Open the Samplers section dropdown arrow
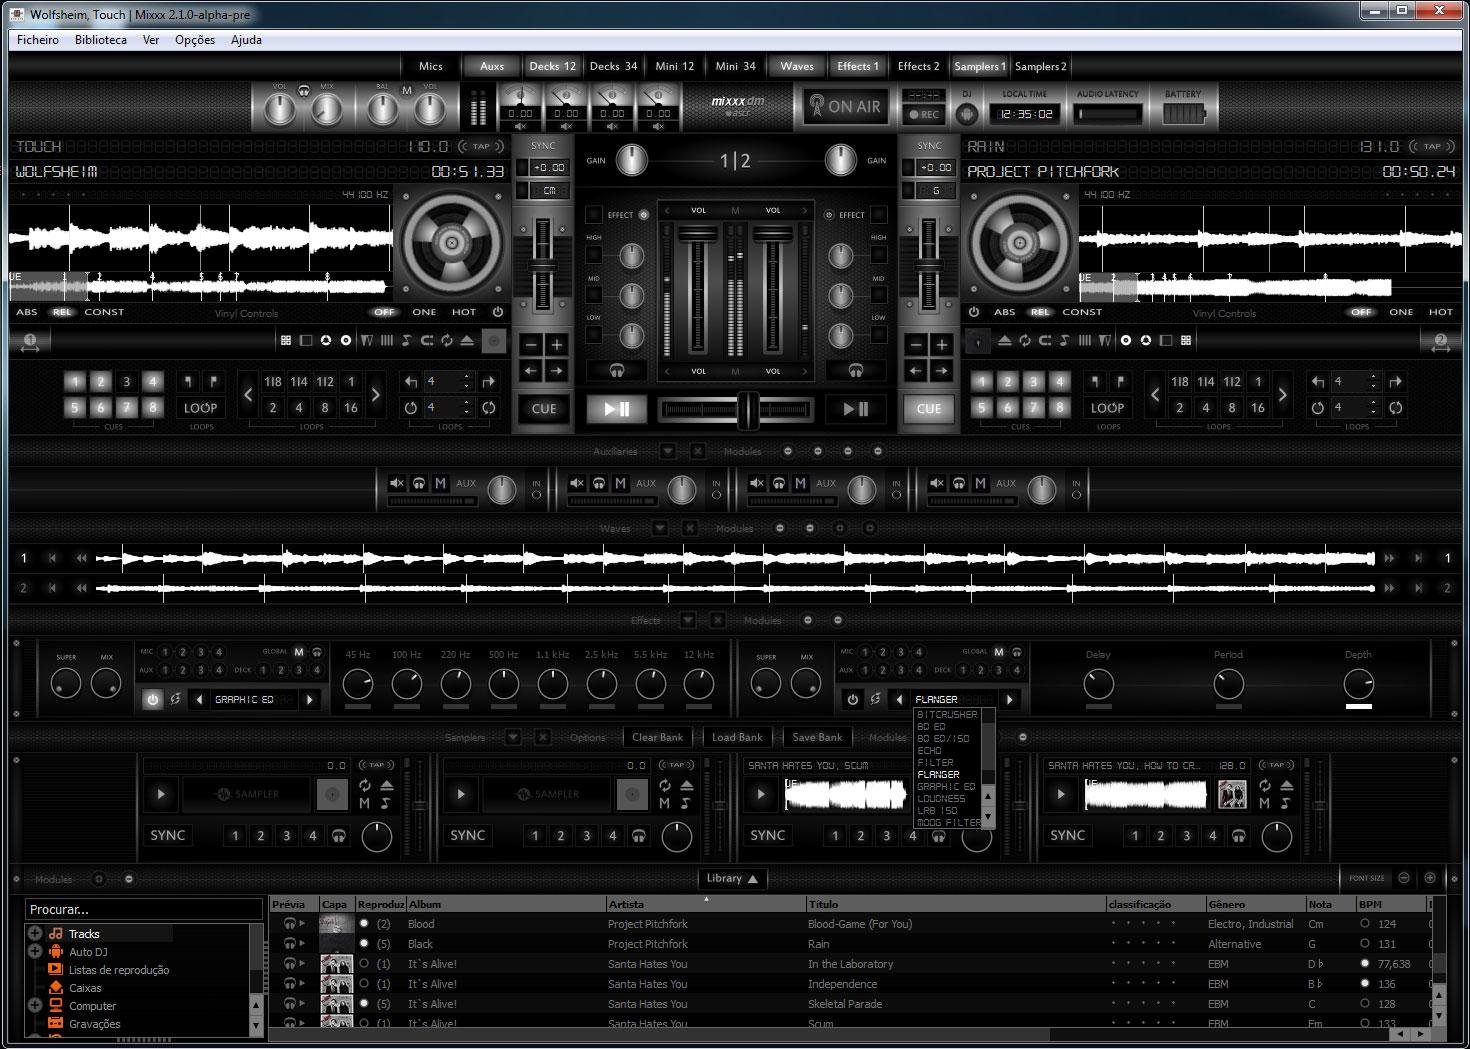 pos(513,737)
